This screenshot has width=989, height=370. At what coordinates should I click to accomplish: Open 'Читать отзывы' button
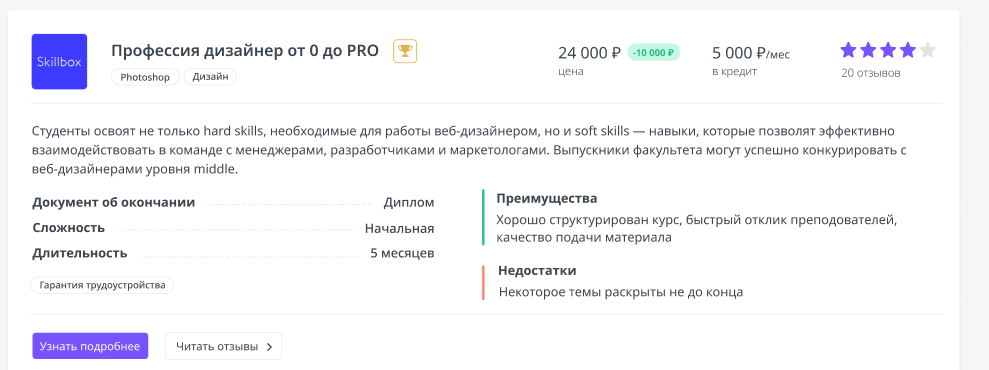click(x=223, y=346)
